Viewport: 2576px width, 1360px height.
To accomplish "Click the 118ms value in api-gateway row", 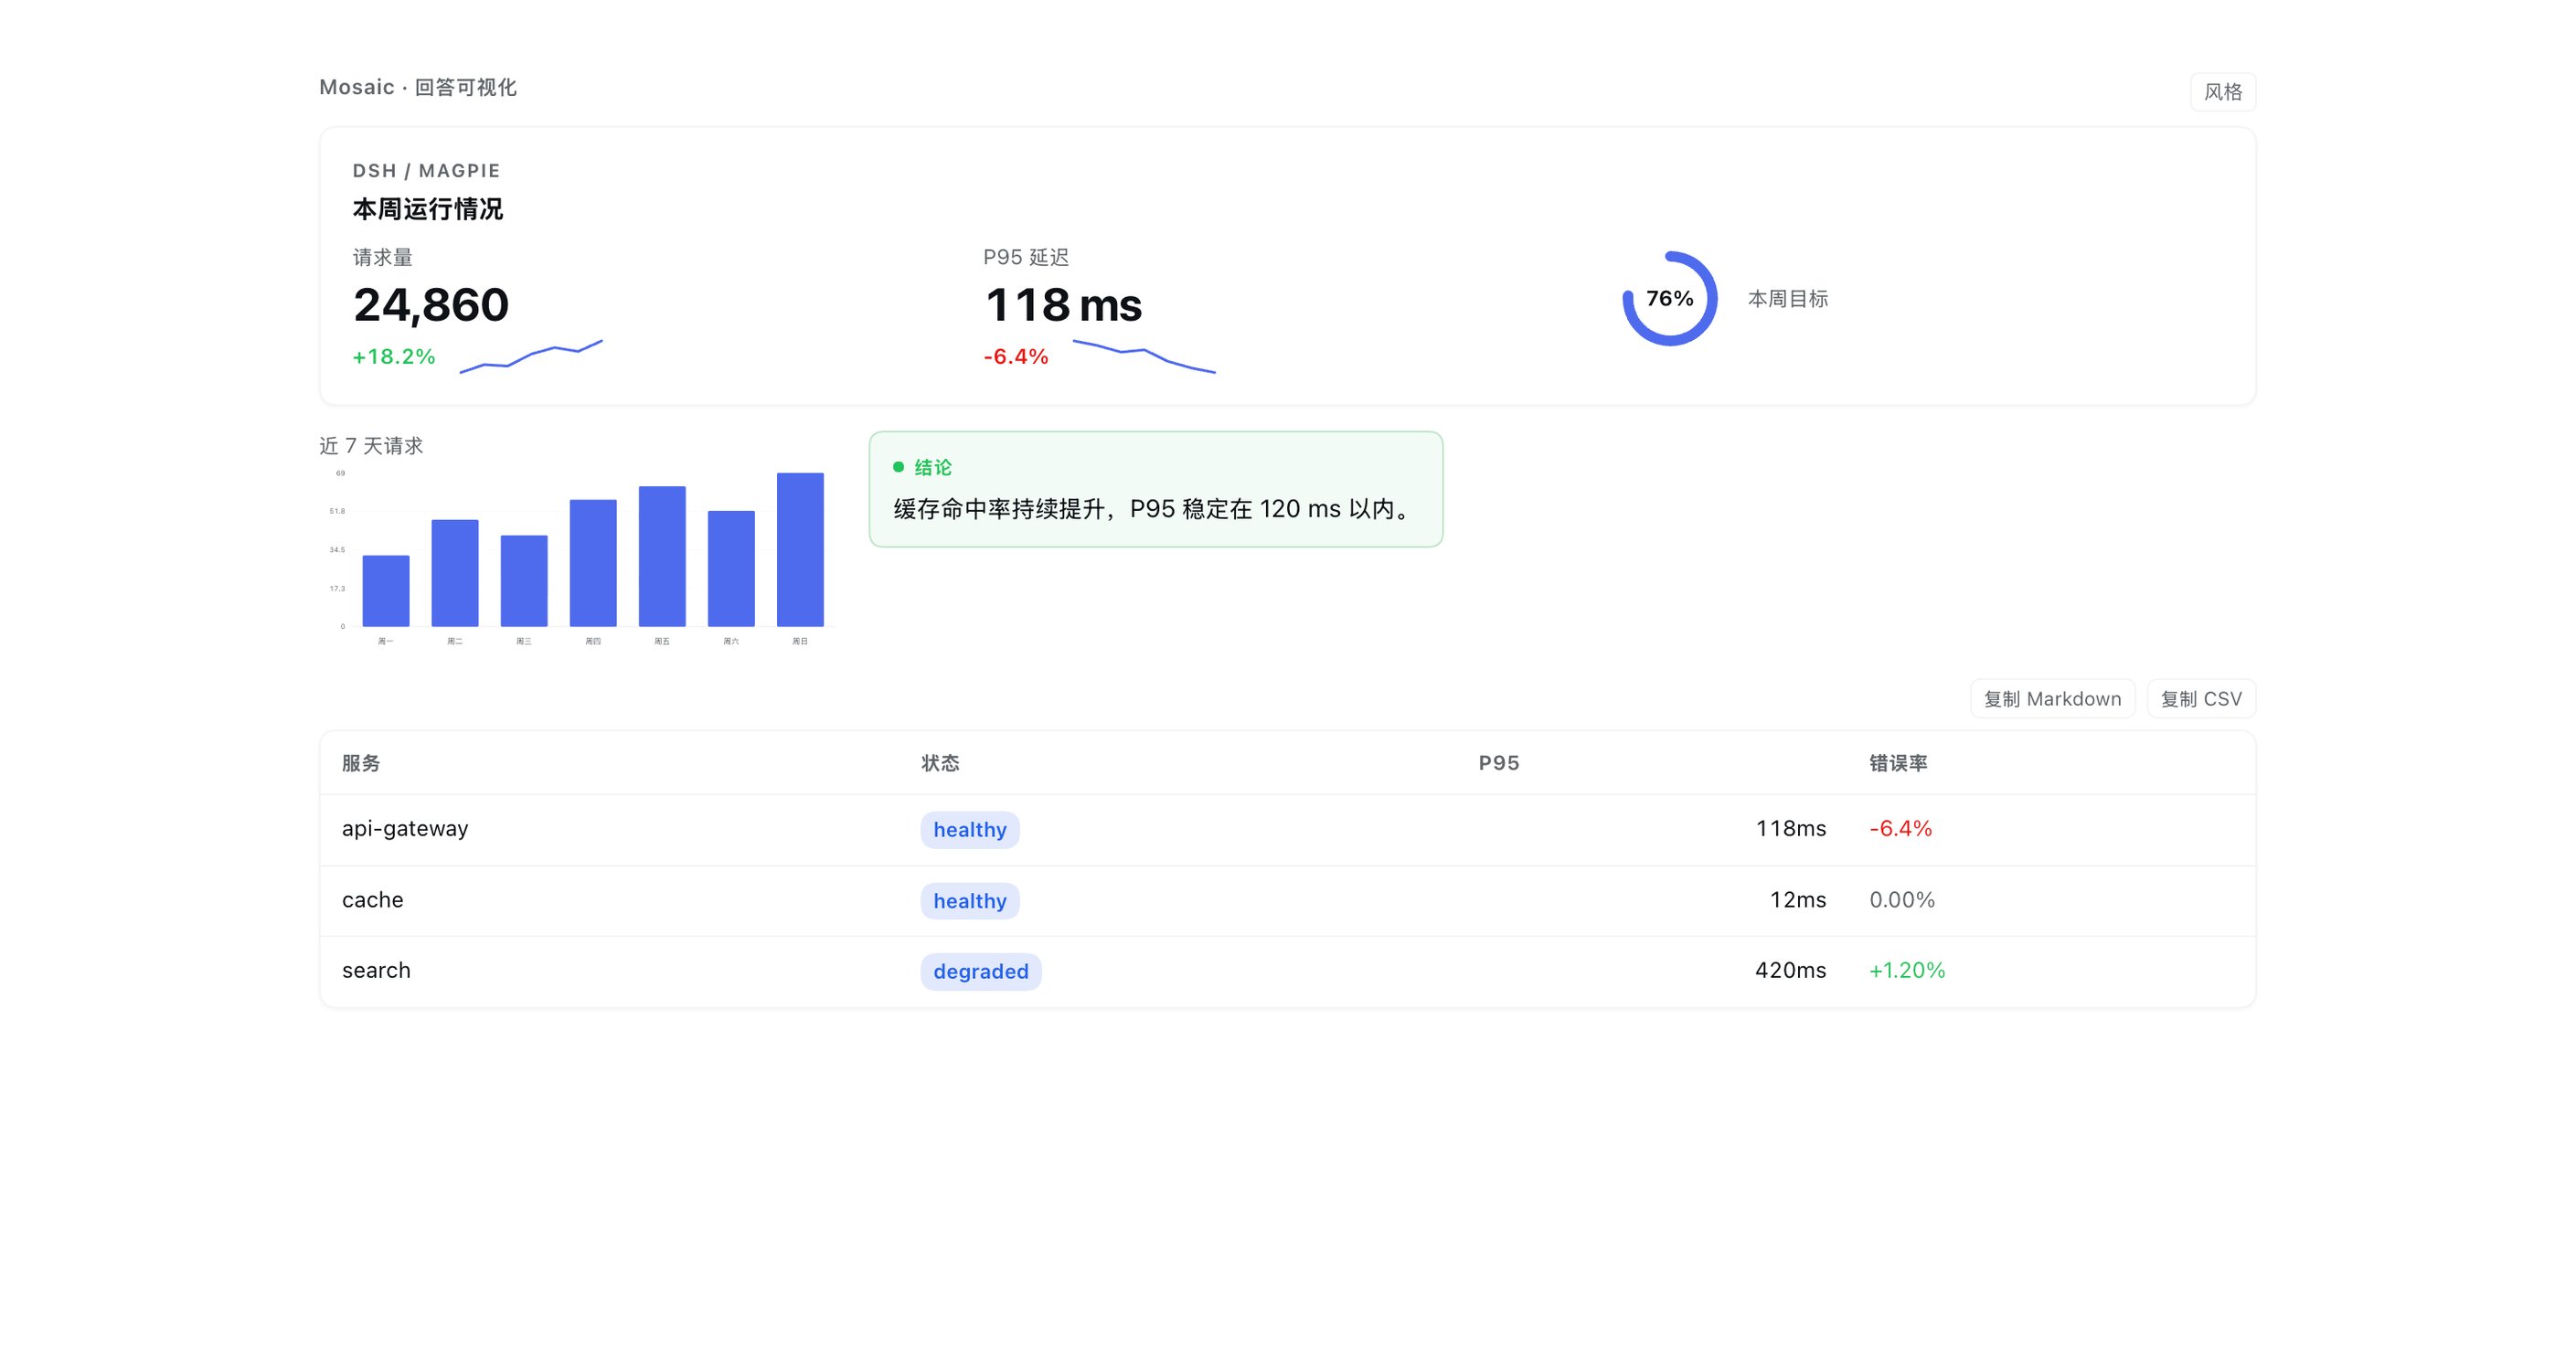I will pyautogui.click(x=1790, y=829).
